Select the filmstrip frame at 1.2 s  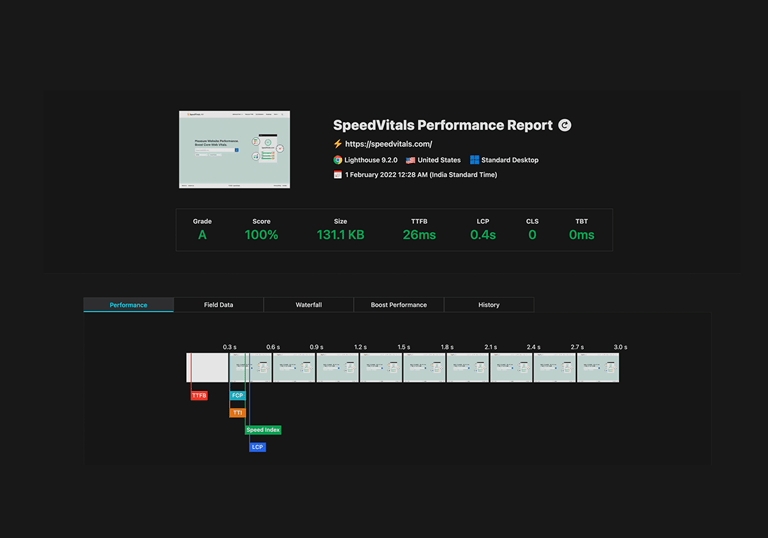click(x=381, y=367)
